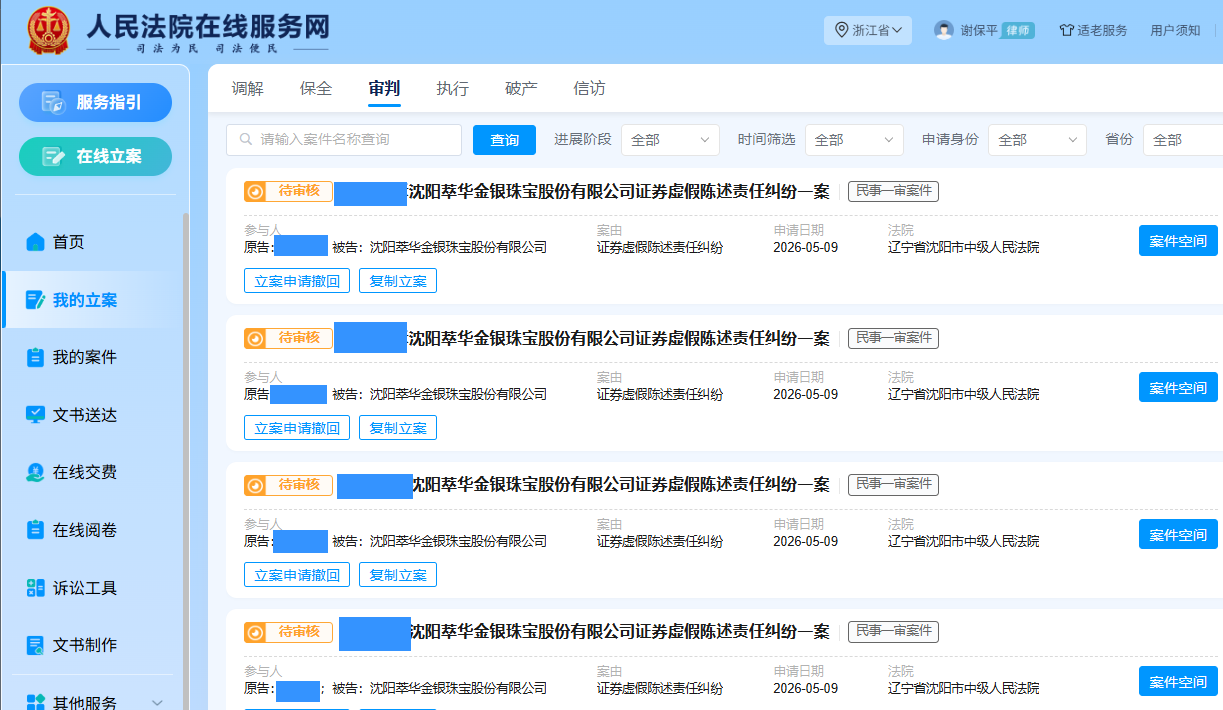Image resolution: width=1223 pixels, height=710 pixels.
Task: Switch to the 信访 tab
Action: pyautogui.click(x=589, y=88)
